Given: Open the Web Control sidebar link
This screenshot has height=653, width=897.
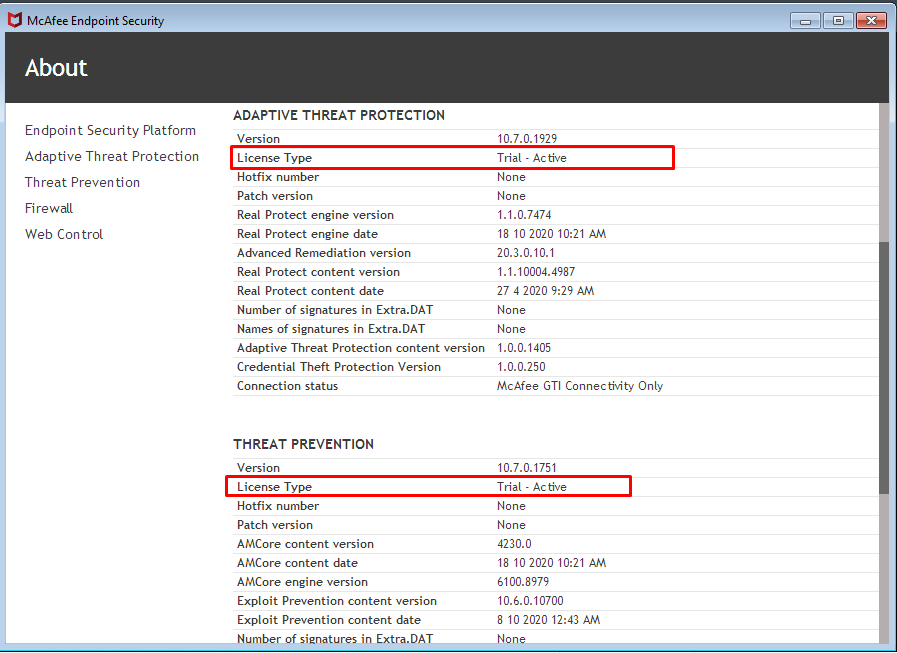Looking at the screenshot, I should point(64,234).
